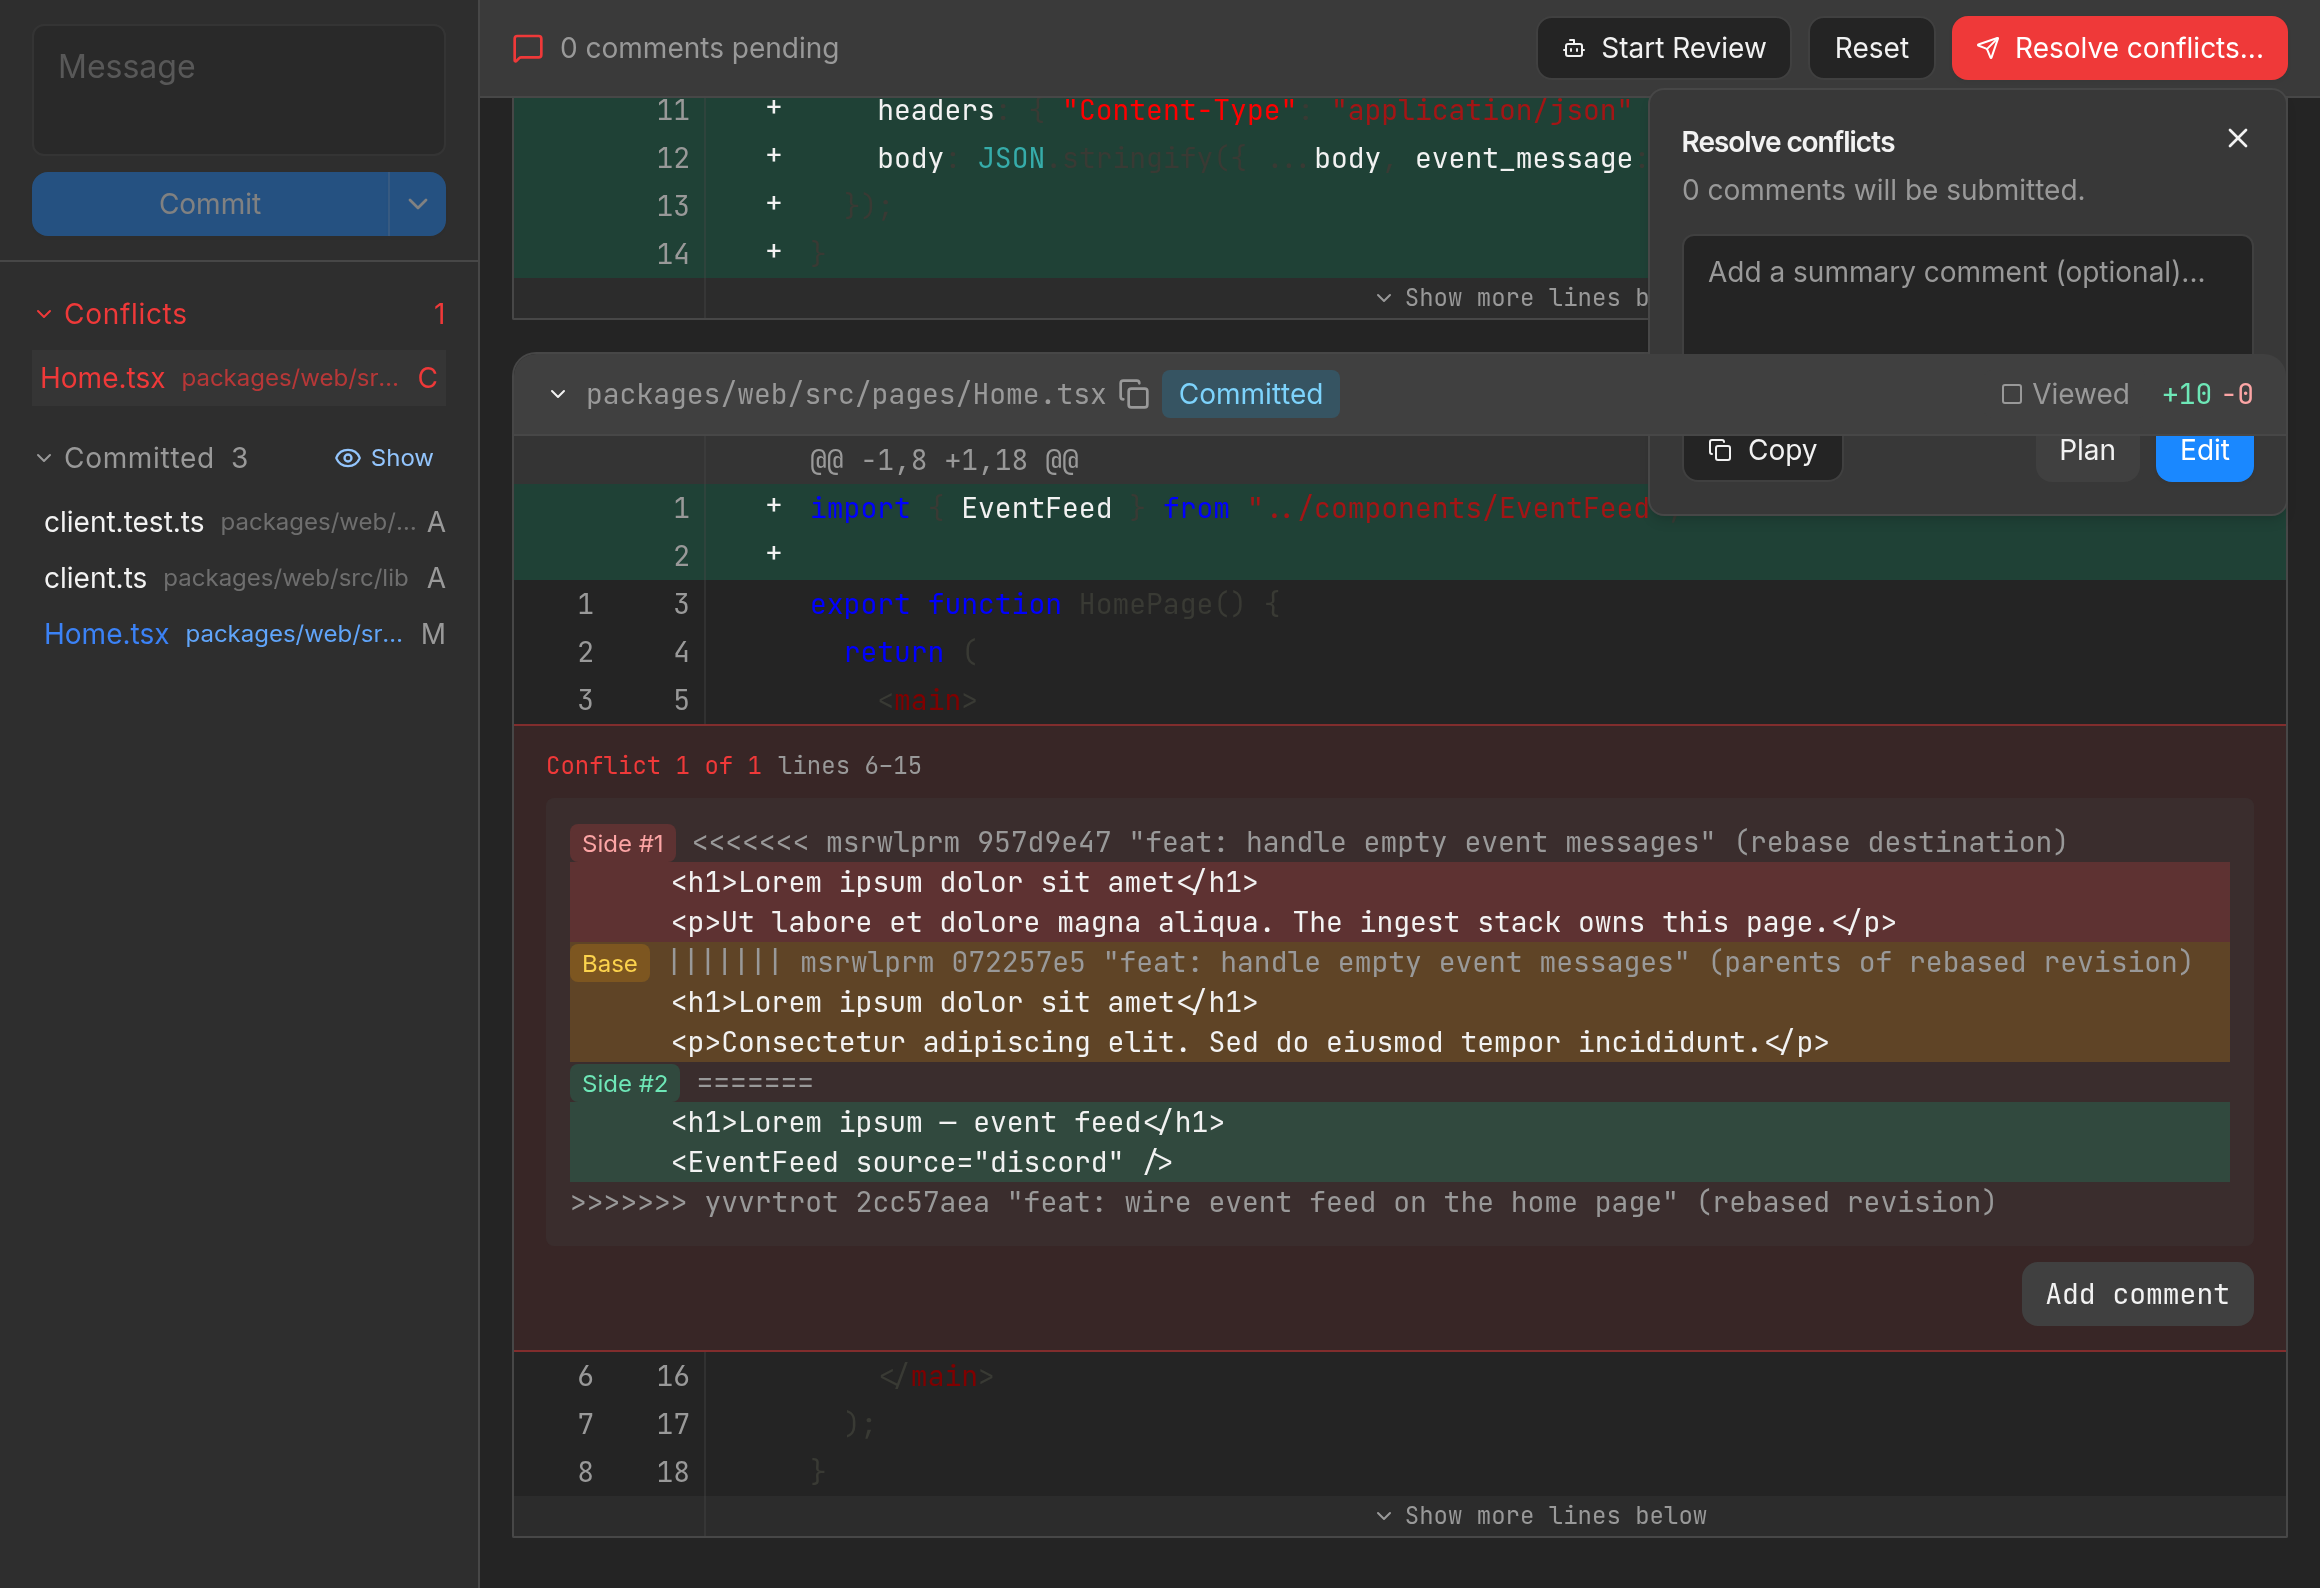This screenshot has width=2320, height=1588.
Task: Click the import EventFeed line
Action: (1081, 508)
